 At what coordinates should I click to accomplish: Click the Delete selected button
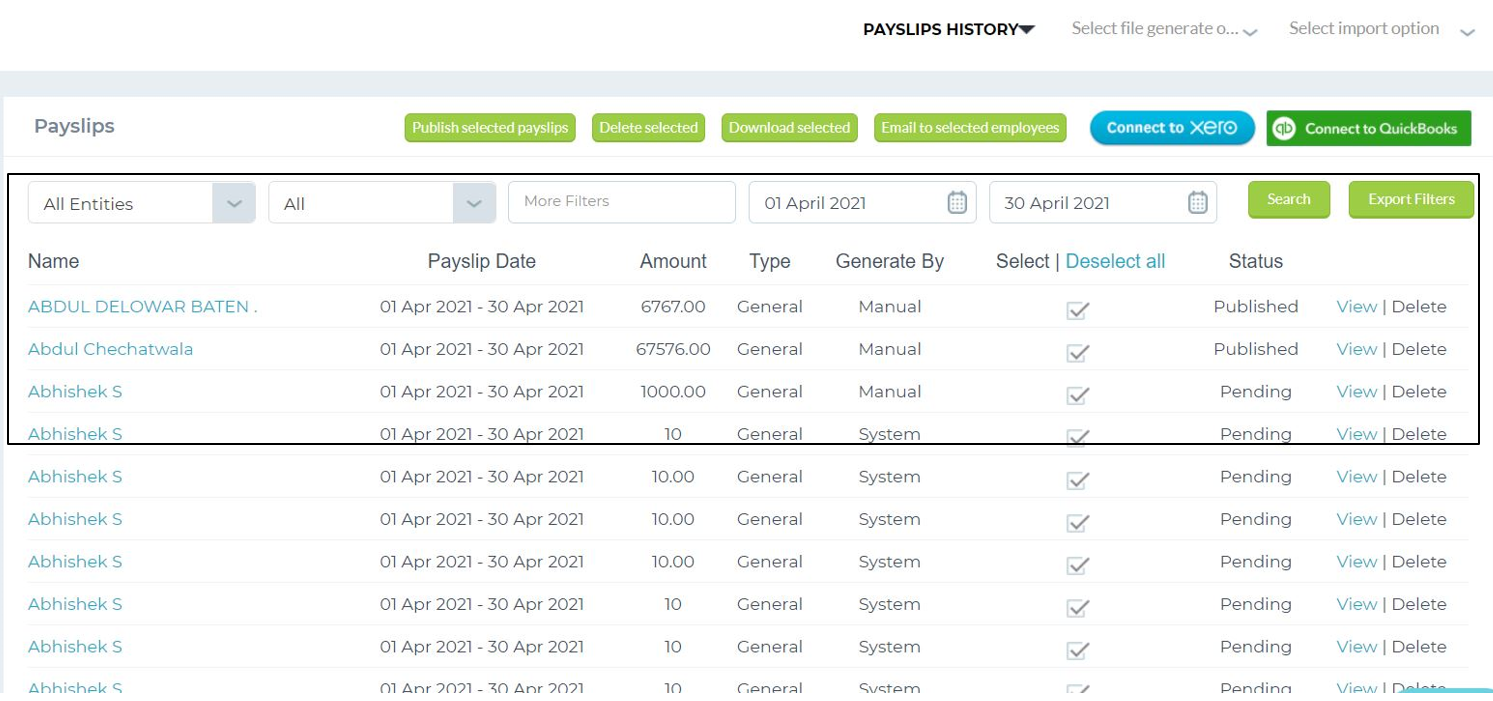649,128
